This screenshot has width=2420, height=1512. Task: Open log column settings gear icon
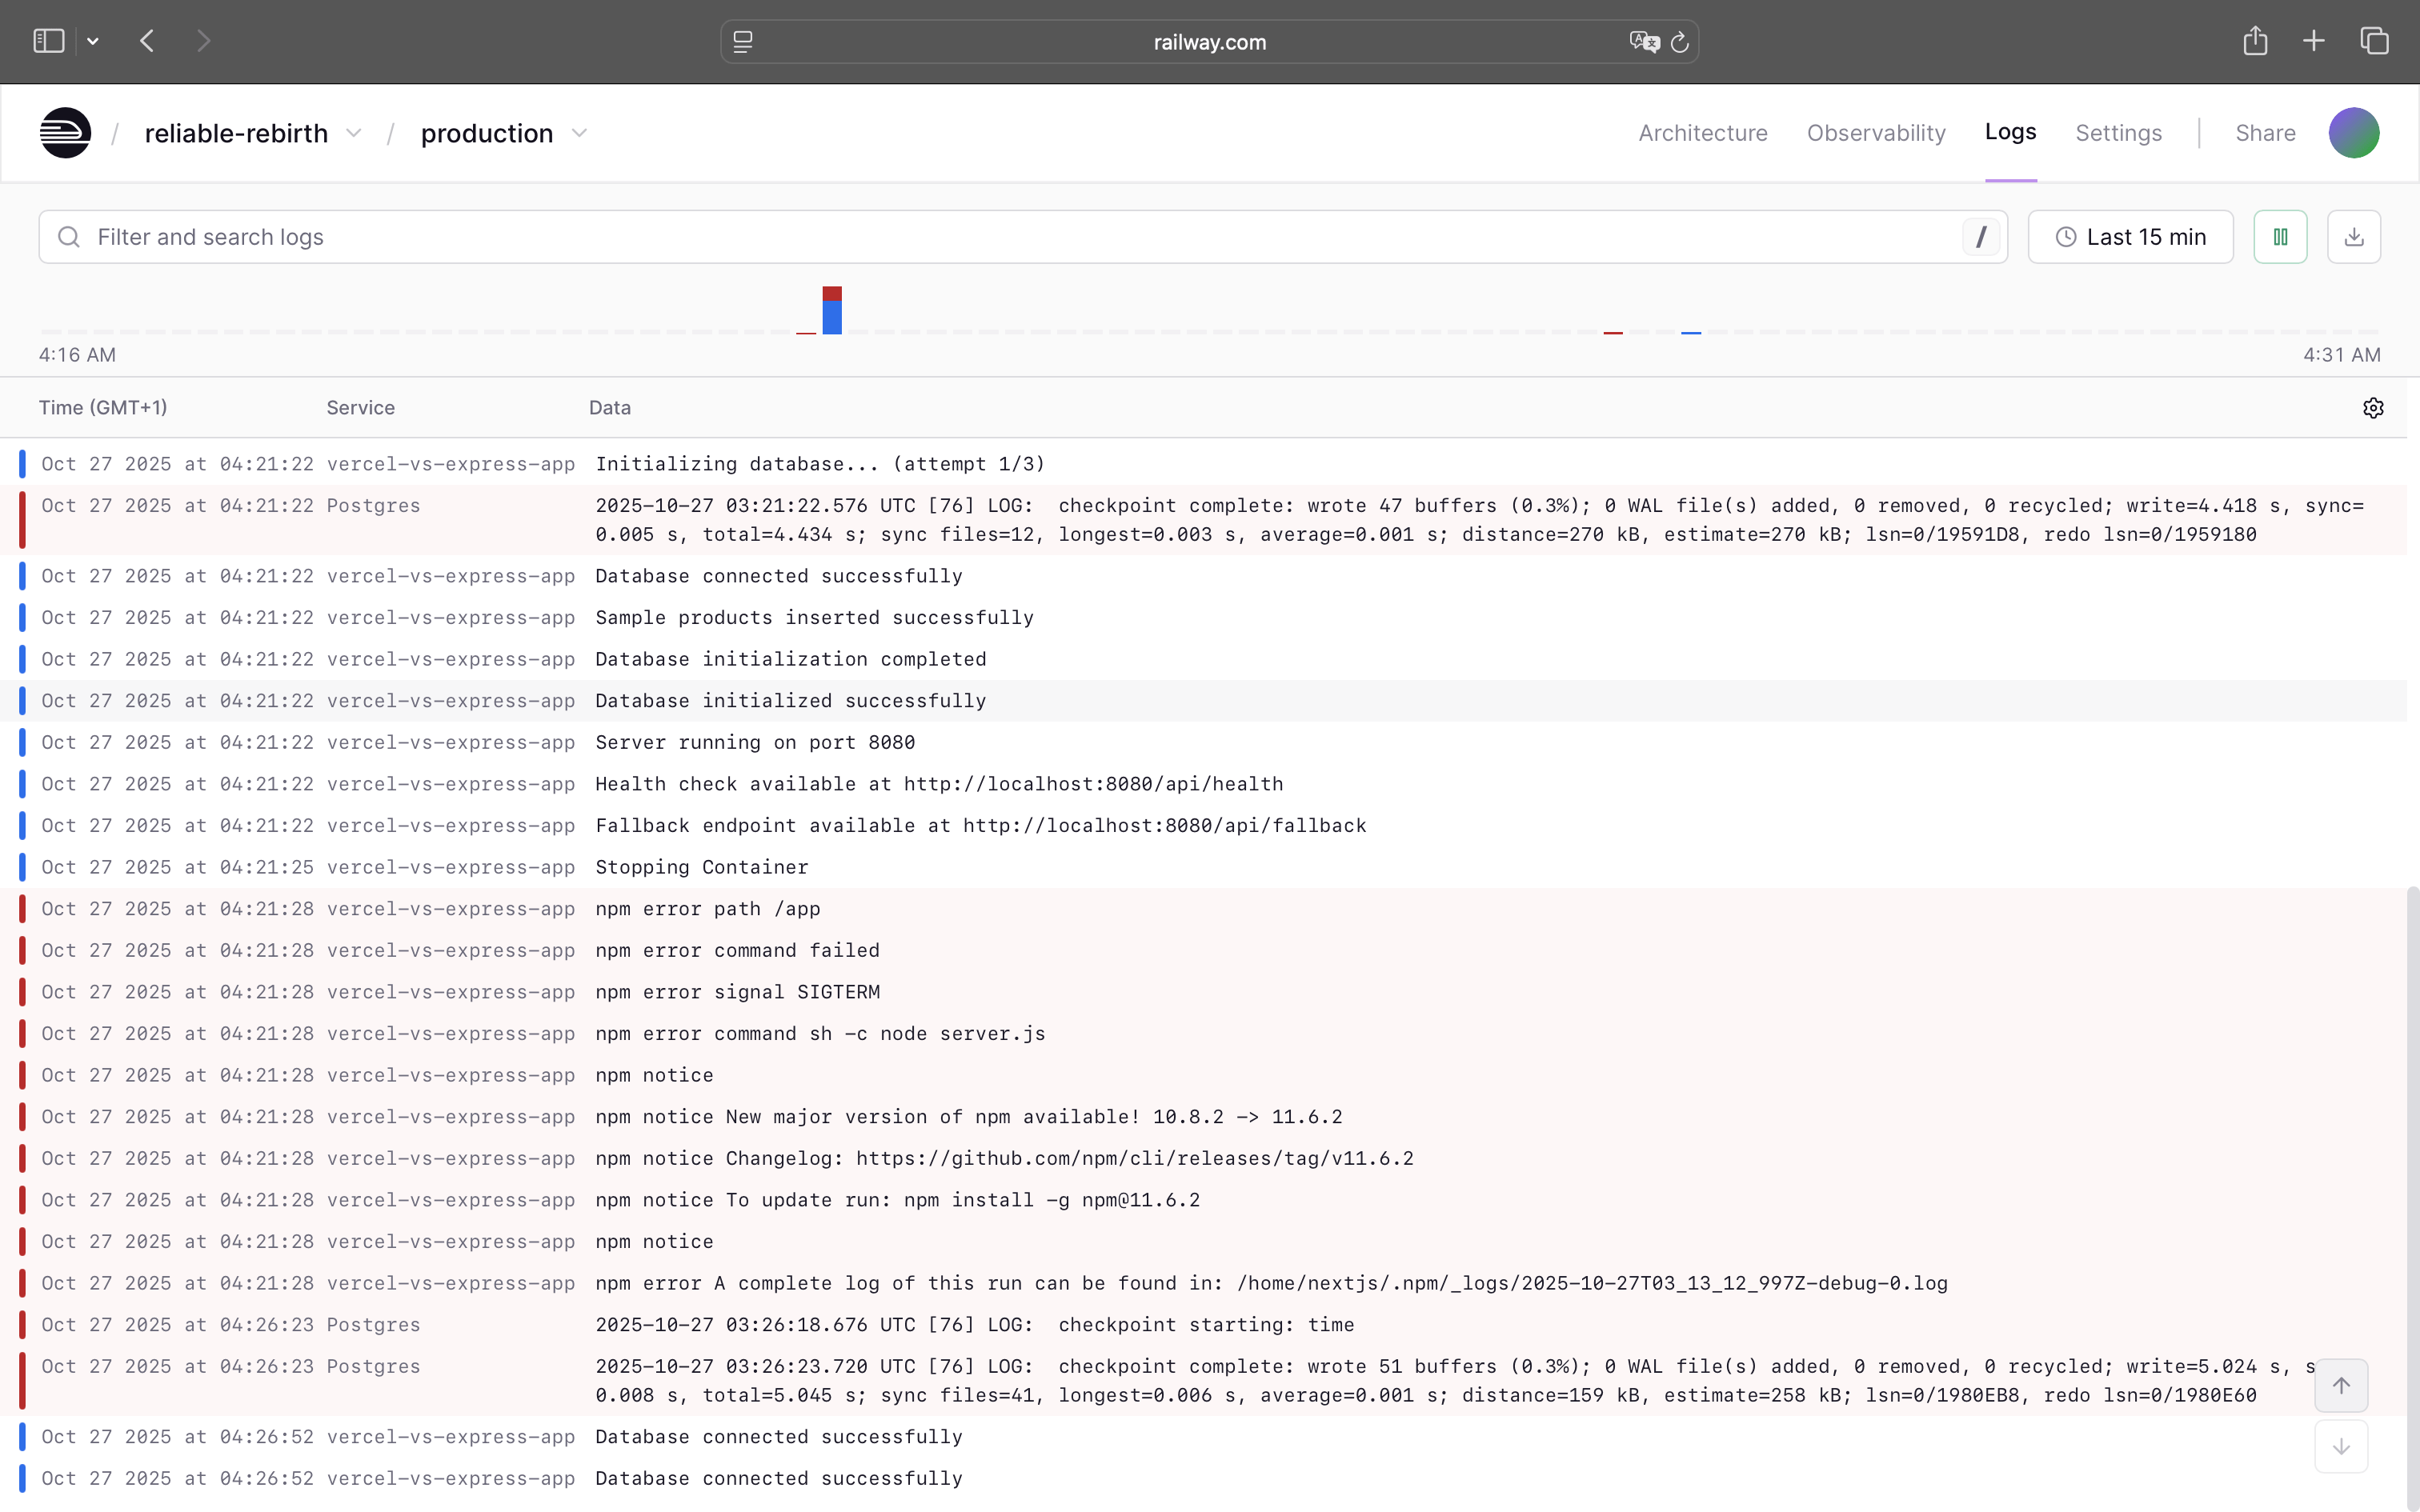pos(2373,408)
